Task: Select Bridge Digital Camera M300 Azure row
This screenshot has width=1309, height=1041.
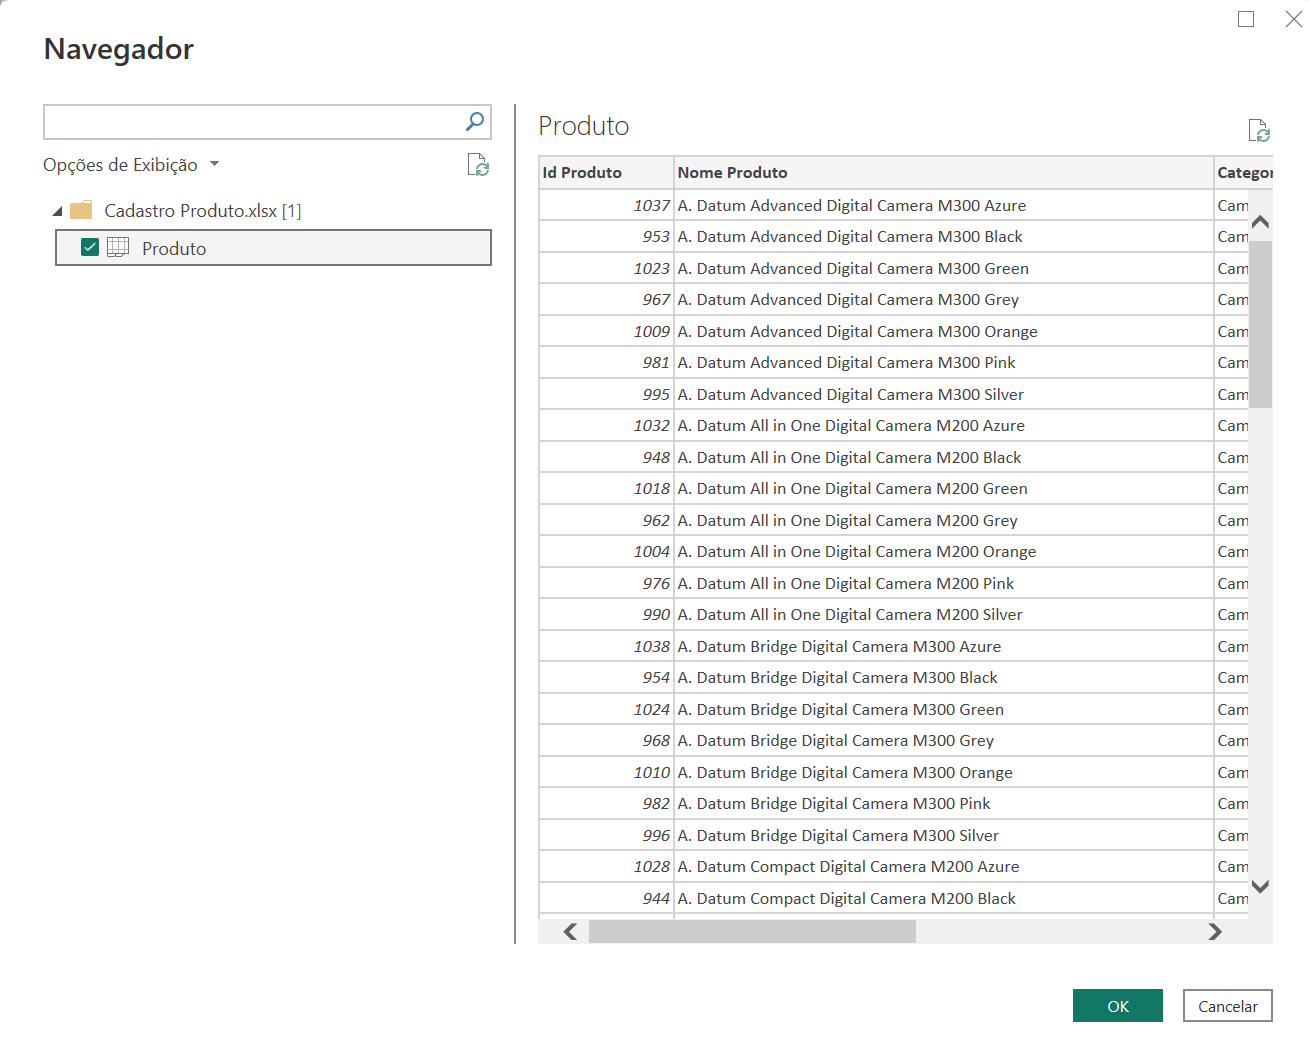Action: click(x=893, y=646)
